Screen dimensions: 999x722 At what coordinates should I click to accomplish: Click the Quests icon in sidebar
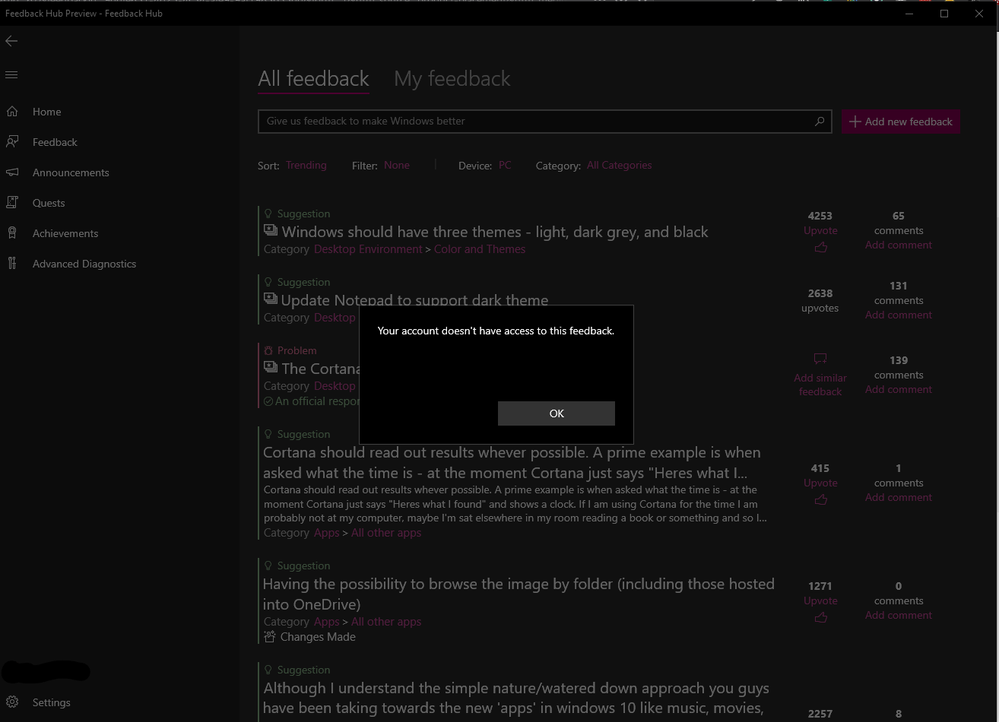[12, 203]
